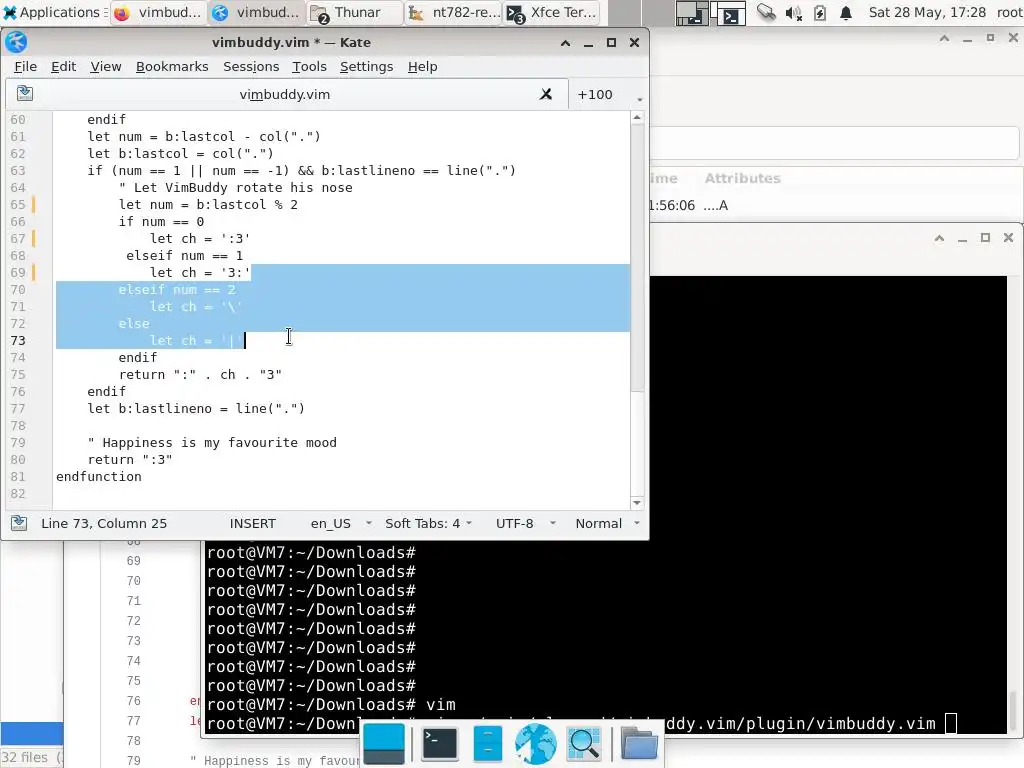The image size is (1024, 768).
Task: Click the editor scrollbar down arrow
Action: tap(637, 503)
